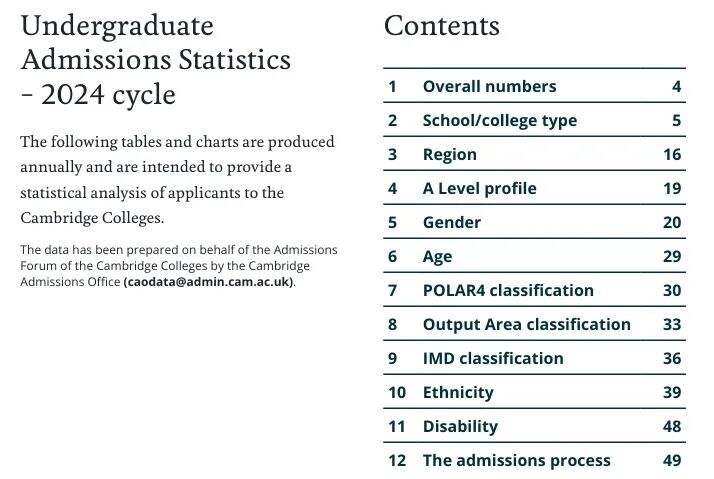Go to the Disability section
The width and height of the screenshot is (714, 479).
(459, 426)
